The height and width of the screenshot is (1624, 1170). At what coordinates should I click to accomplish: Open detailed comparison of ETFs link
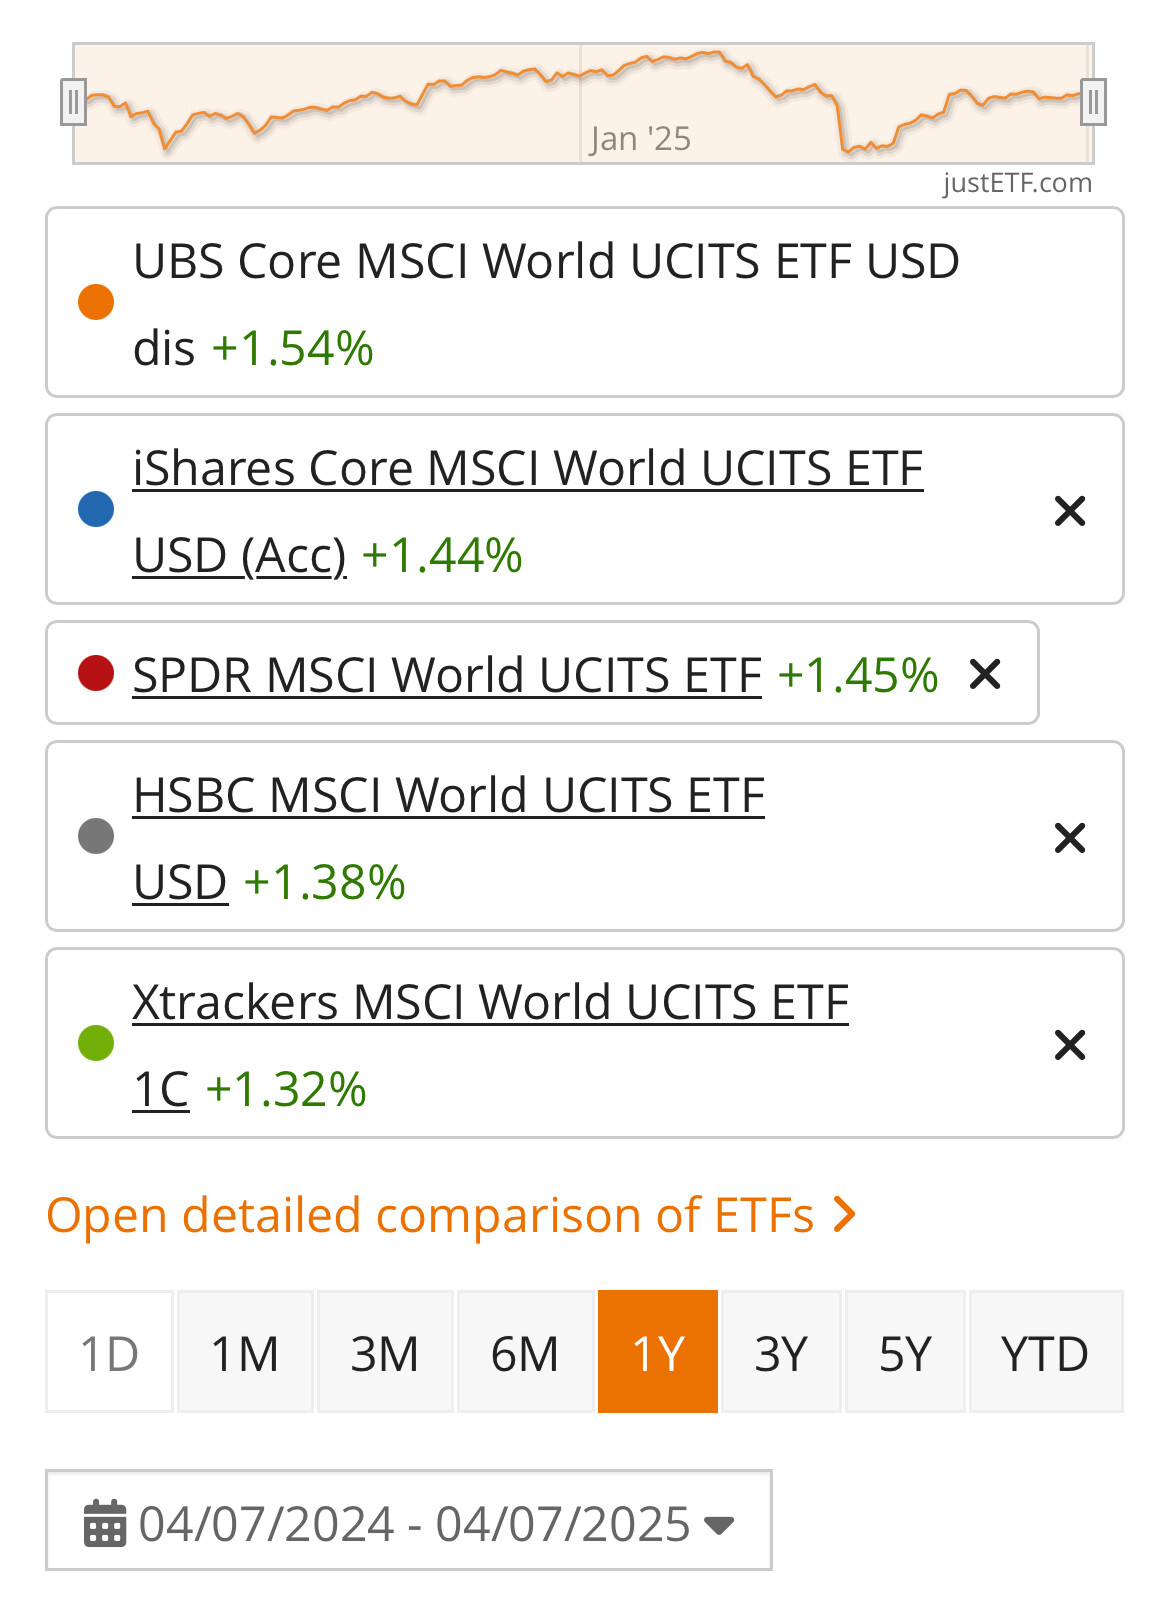click(x=430, y=1216)
